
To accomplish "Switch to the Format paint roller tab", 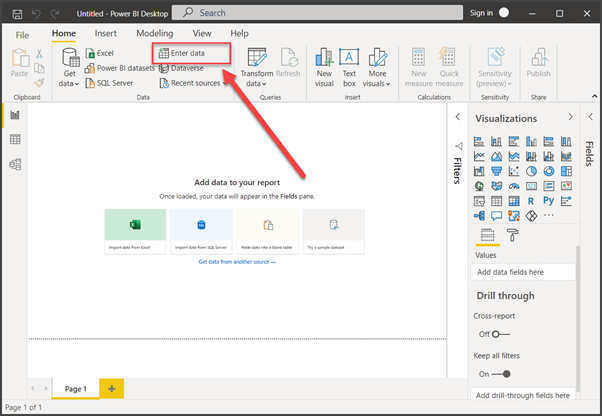I will (513, 234).
